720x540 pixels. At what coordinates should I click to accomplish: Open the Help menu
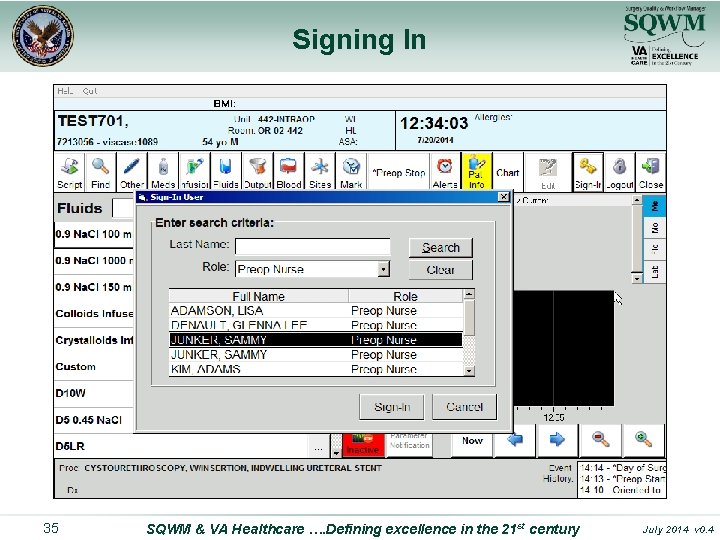(65, 91)
